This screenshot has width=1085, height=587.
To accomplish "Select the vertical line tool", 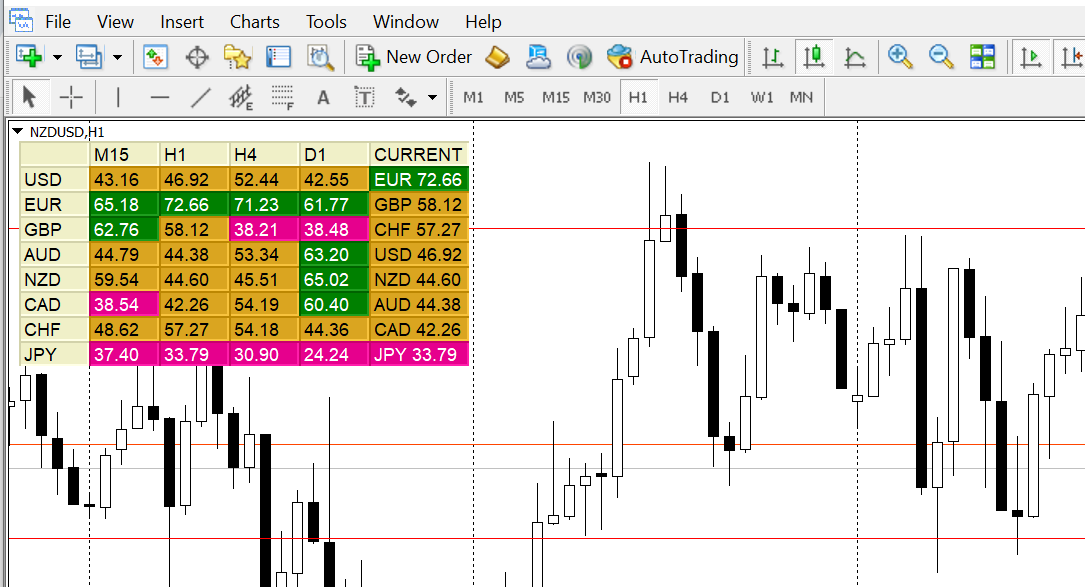I will pos(118,98).
